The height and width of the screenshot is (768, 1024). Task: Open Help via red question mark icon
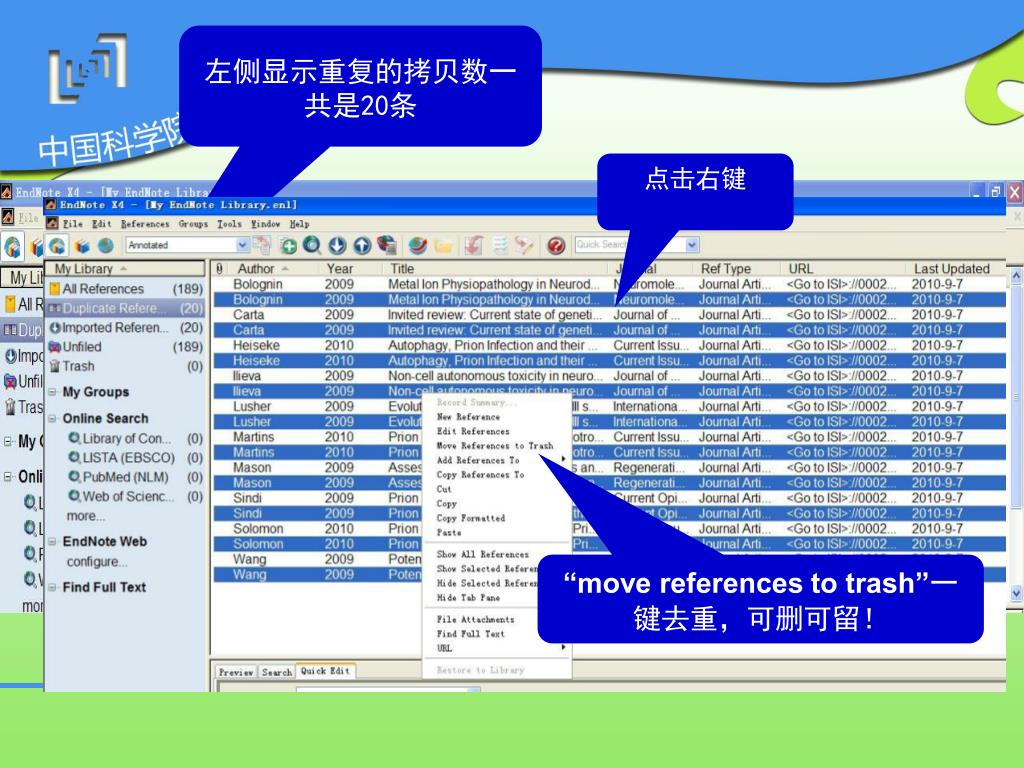coord(556,246)
